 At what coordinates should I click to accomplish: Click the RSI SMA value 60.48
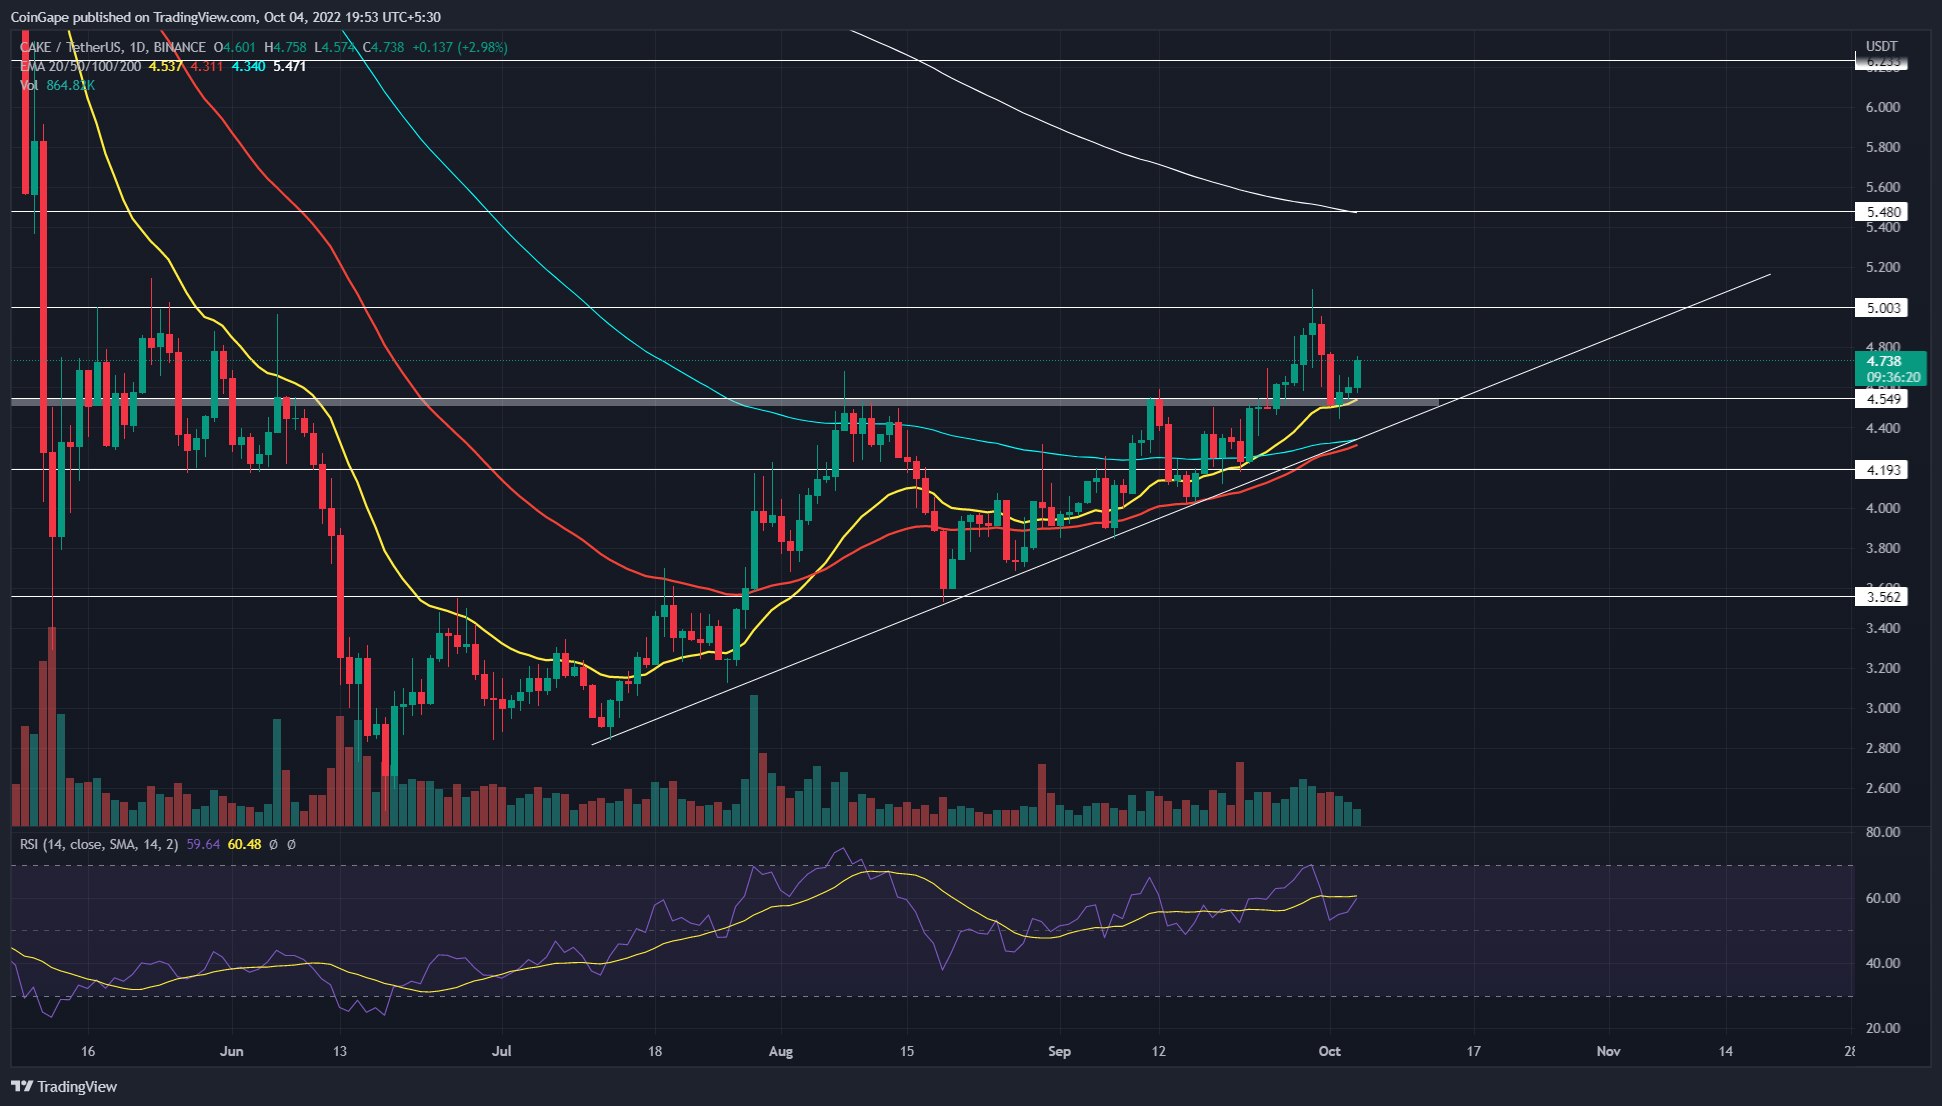click(246, 844)
